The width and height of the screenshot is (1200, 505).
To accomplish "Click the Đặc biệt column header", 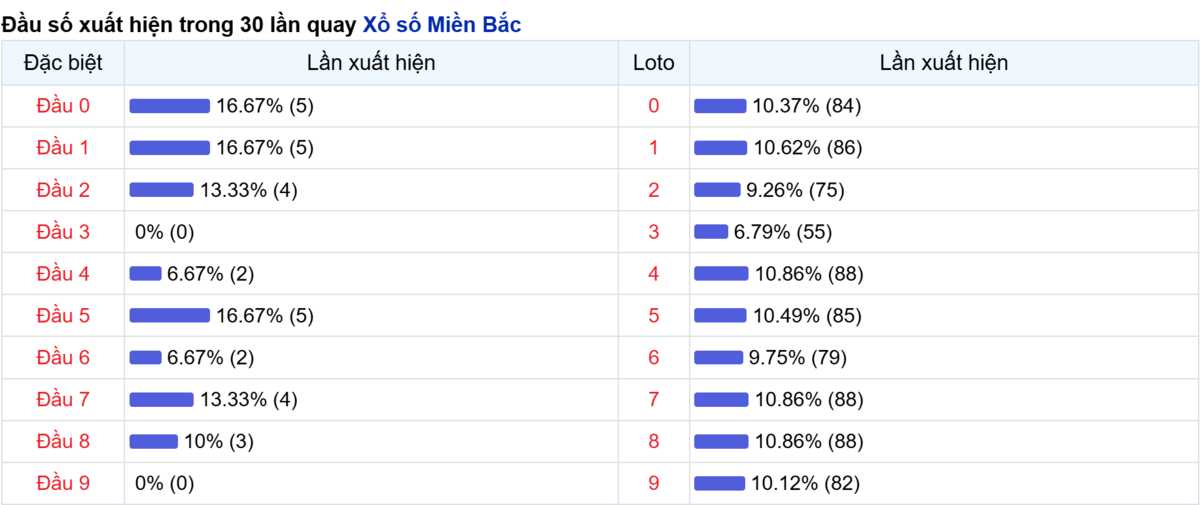I will [63, 63].
